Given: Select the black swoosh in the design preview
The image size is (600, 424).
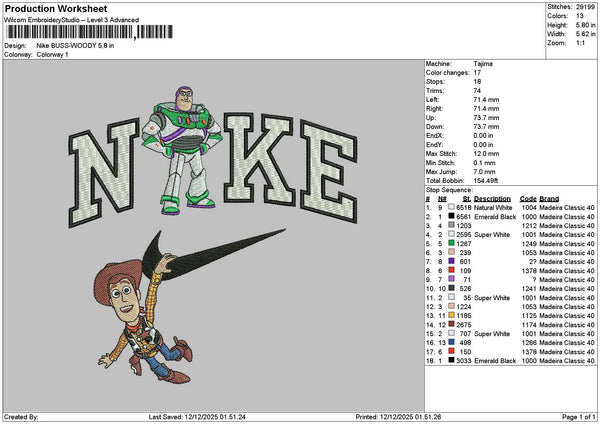Looking at the screenshot, I should (213, 253).
